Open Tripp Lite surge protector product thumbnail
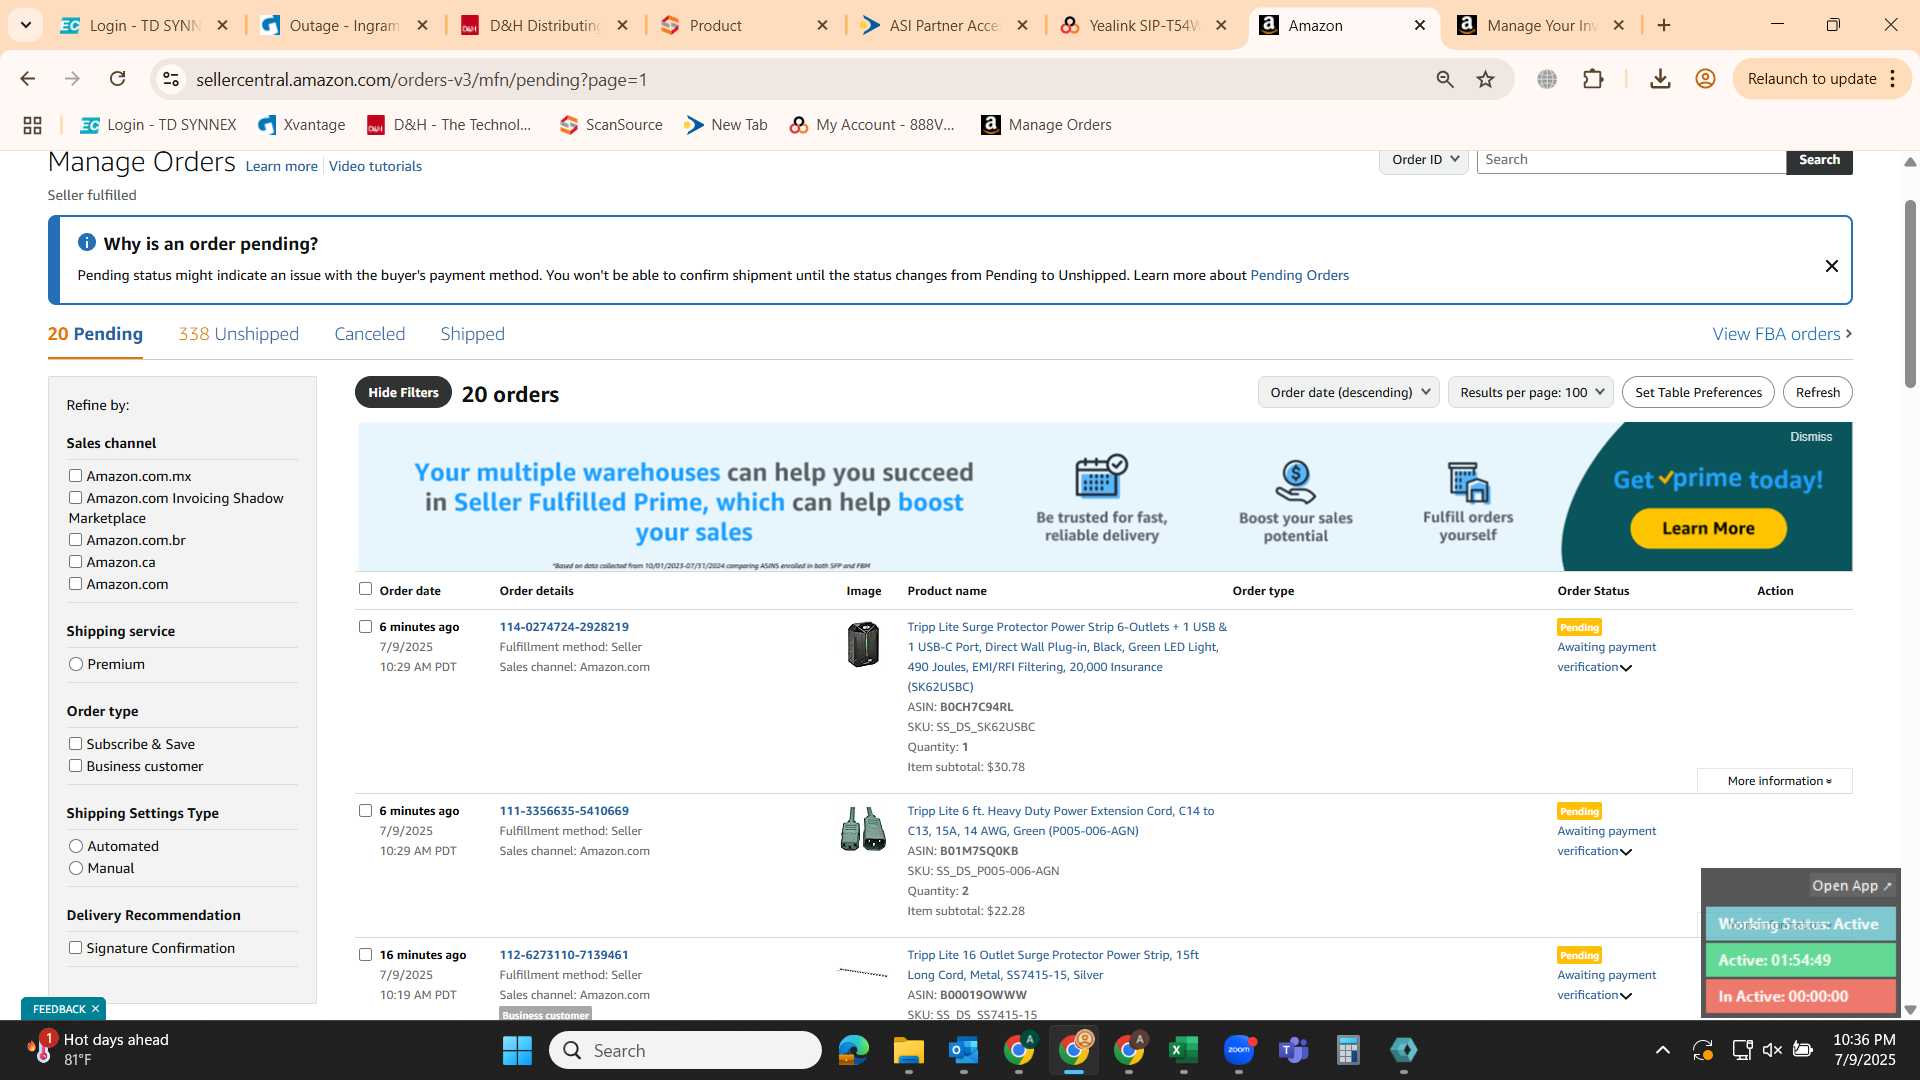The height and width of the screenshot is (1080, 1920). pyautogui.click(x=863, y=644)
